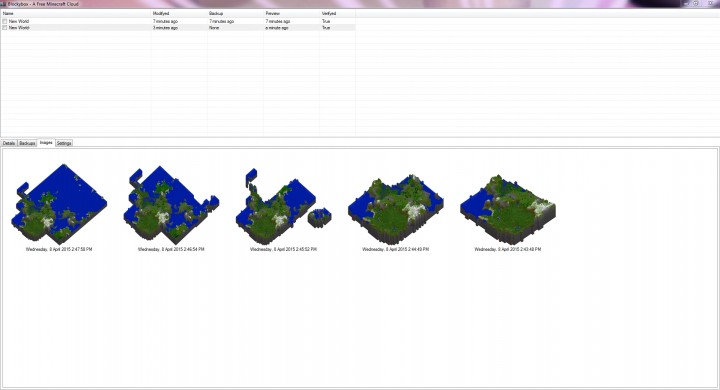
Task: Open the world image captured at 2:46:54 PM
Action: (x=171, y=205)
